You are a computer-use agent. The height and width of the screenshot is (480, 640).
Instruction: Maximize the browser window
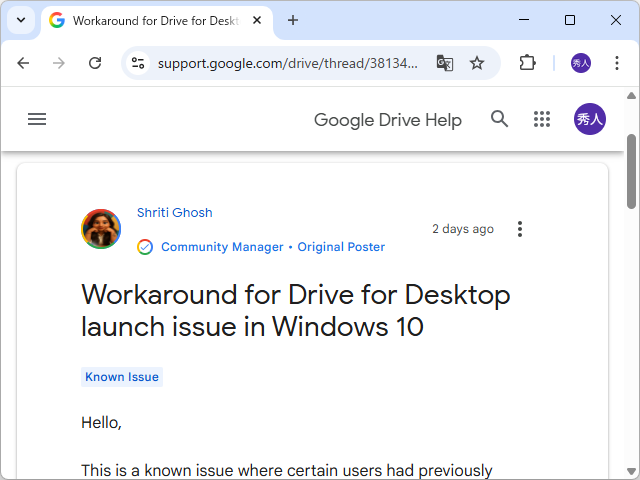point(570,20)
